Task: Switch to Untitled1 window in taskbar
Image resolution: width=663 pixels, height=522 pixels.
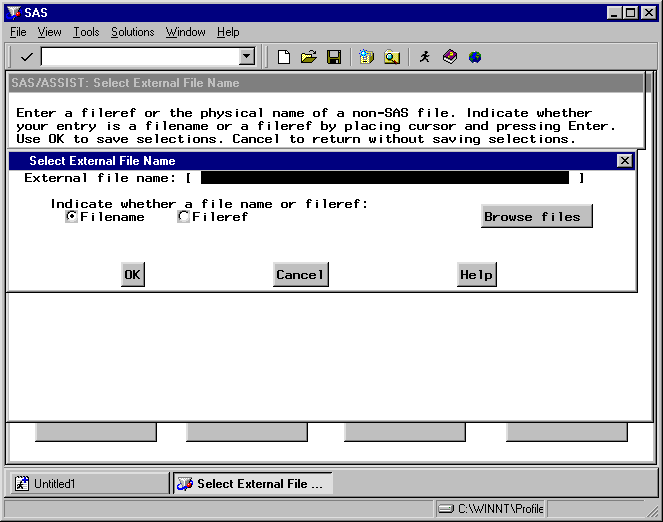Action: pos(89,484)
